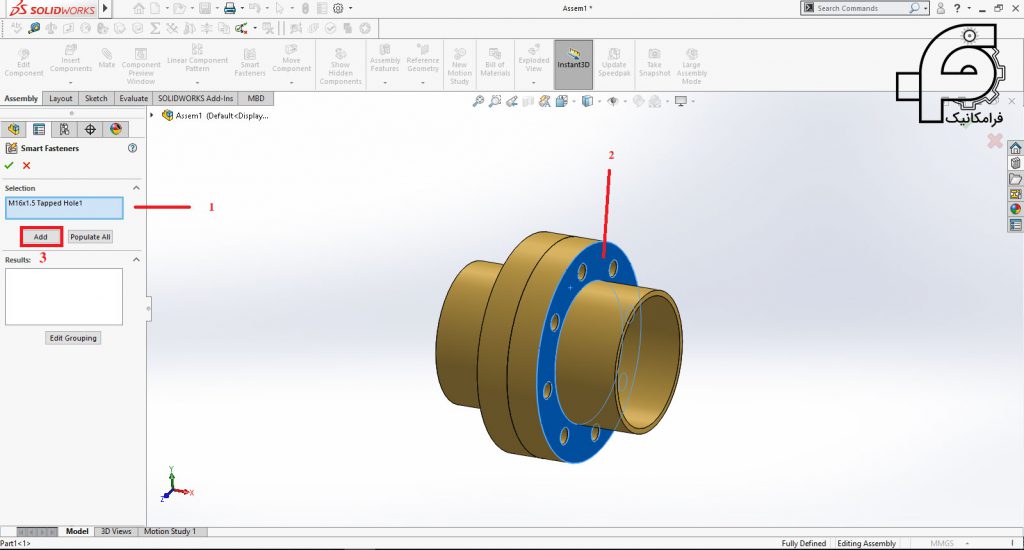1024x550 pixels.
Task: Open Custom Properties task pane icon
Action: (1016, 225)
